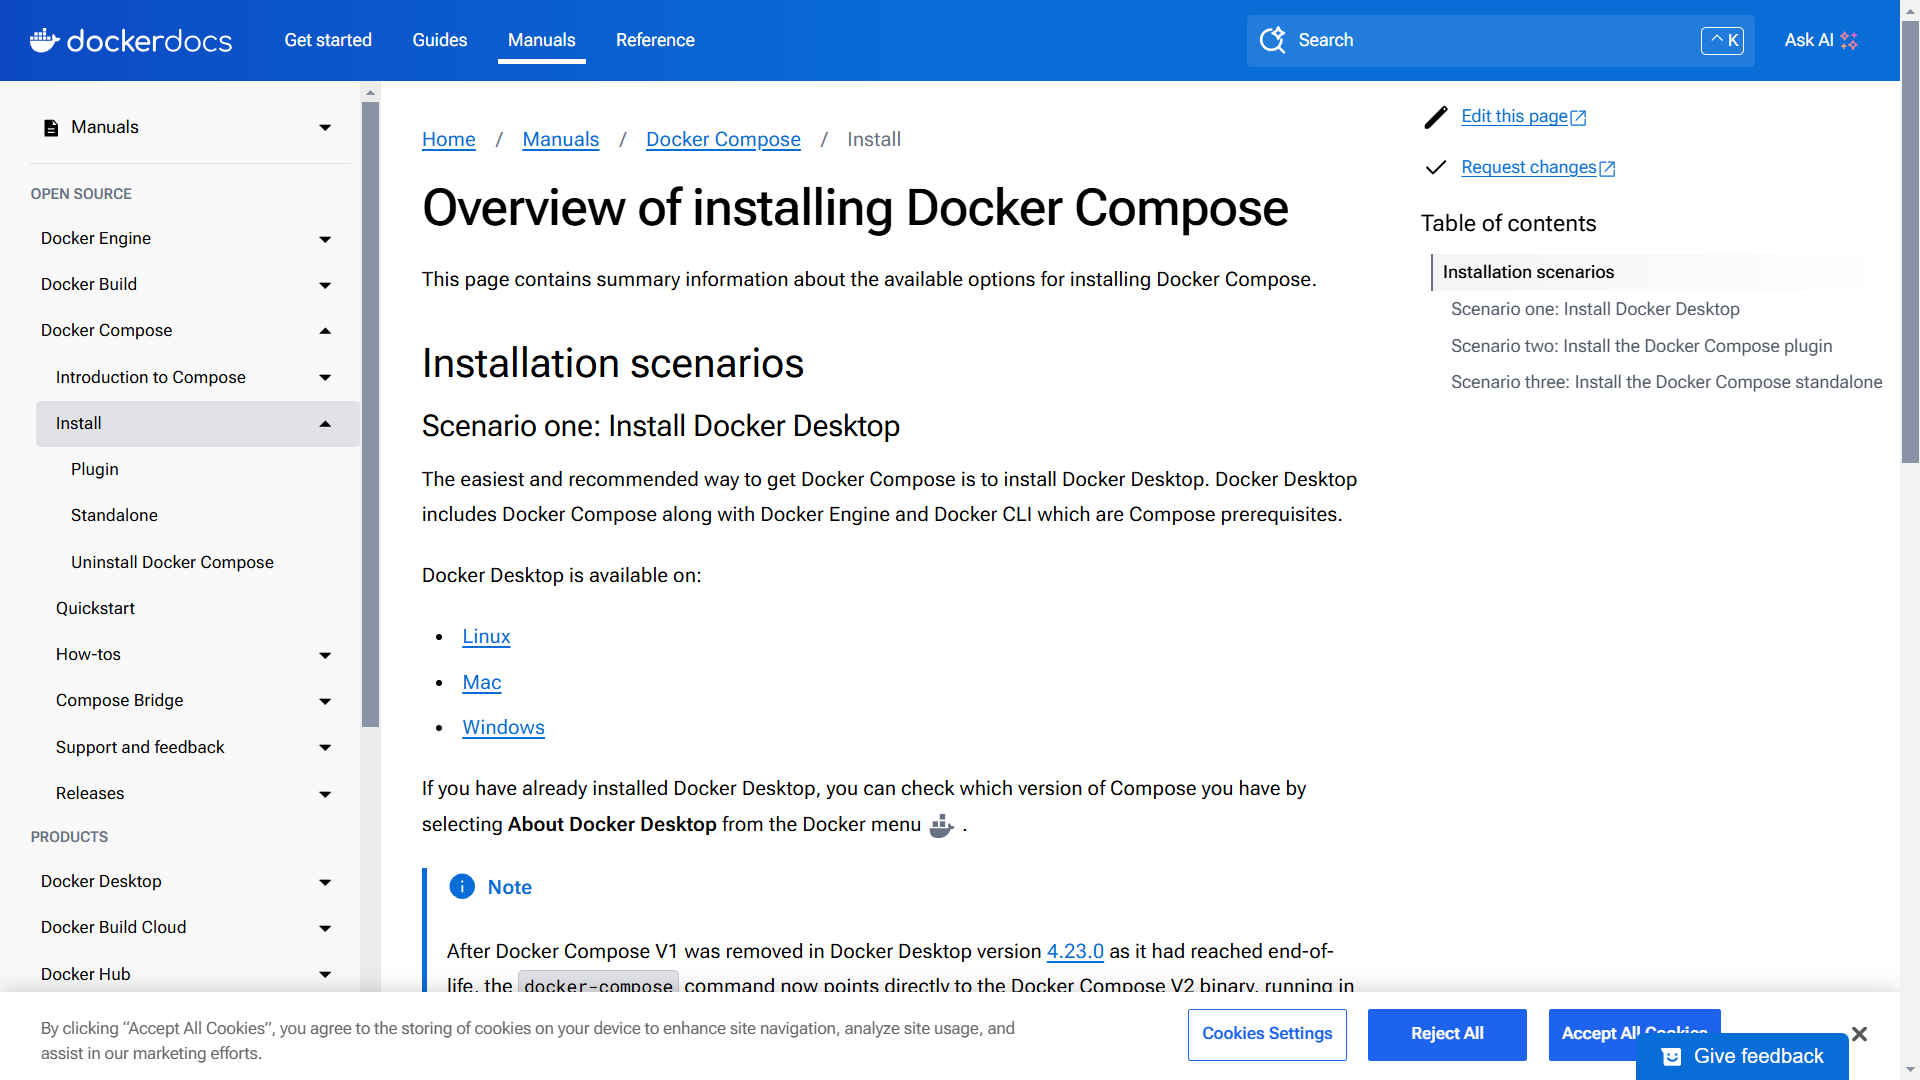The width and height of the screenshot is (1920, 1080).
Task: Open the Manuals dropdown at sidebar top
Action: point(325,128)
